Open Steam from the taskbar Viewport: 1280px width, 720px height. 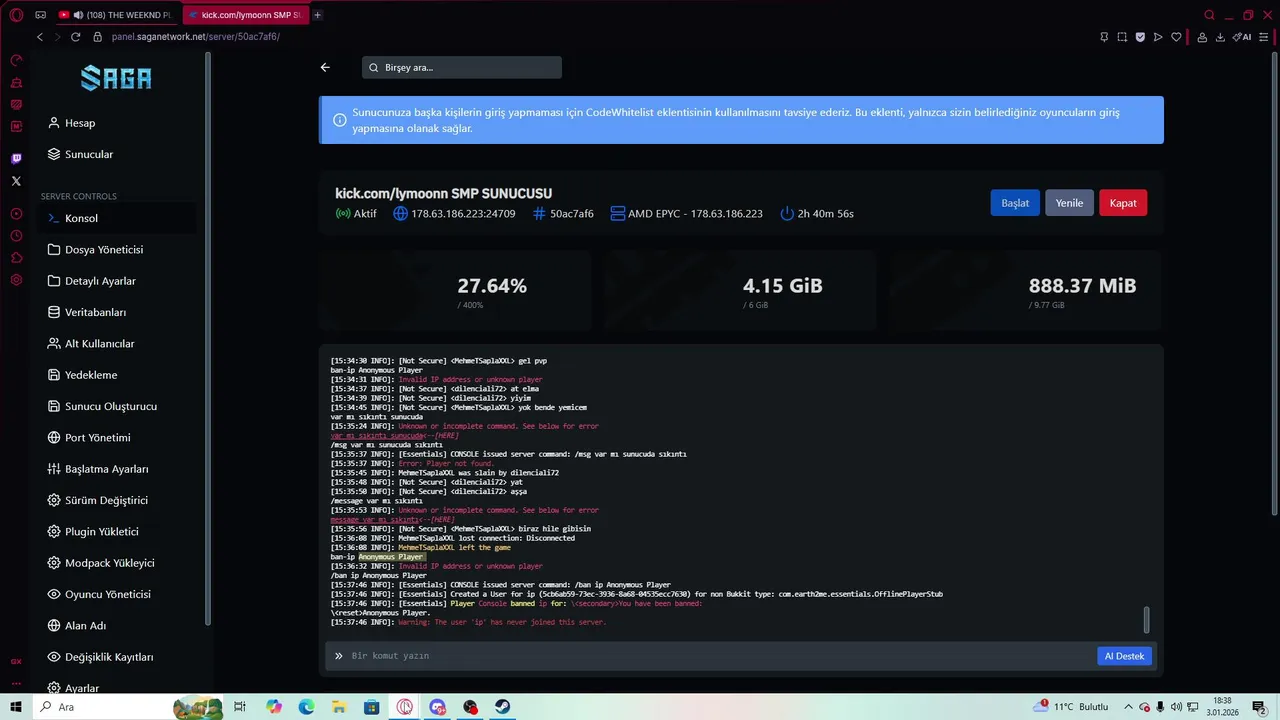point(502,707)
